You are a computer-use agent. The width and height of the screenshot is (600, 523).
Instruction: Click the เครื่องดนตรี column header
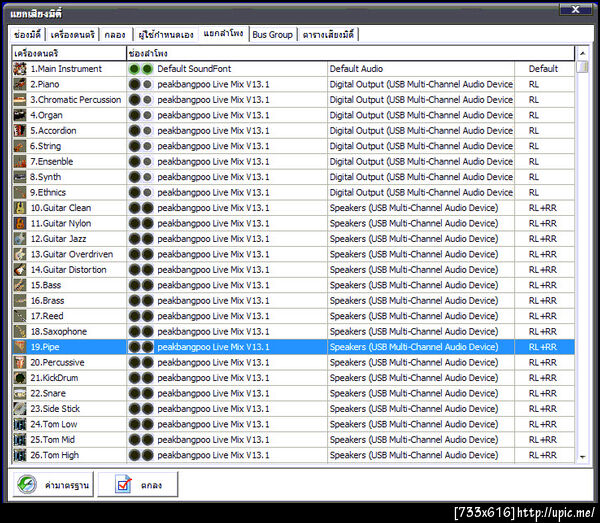(69, 53)
